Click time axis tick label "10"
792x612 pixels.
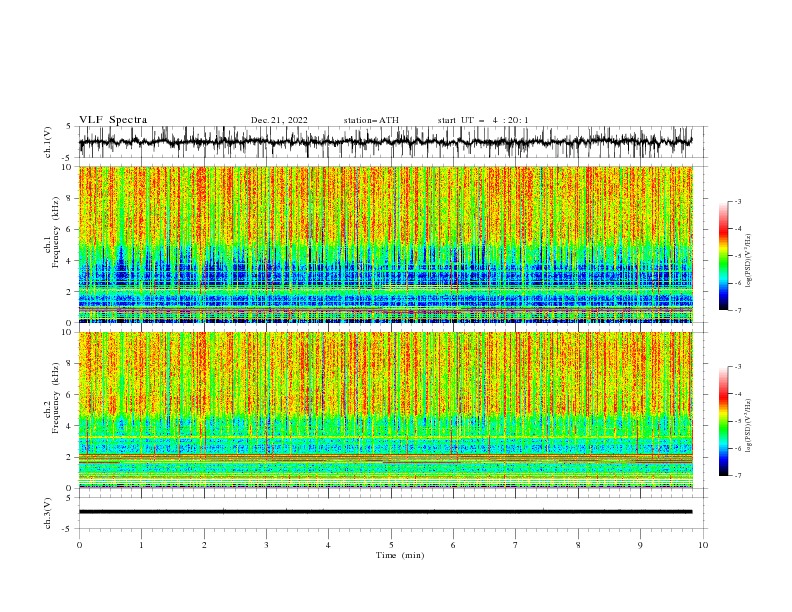point(703,545)
